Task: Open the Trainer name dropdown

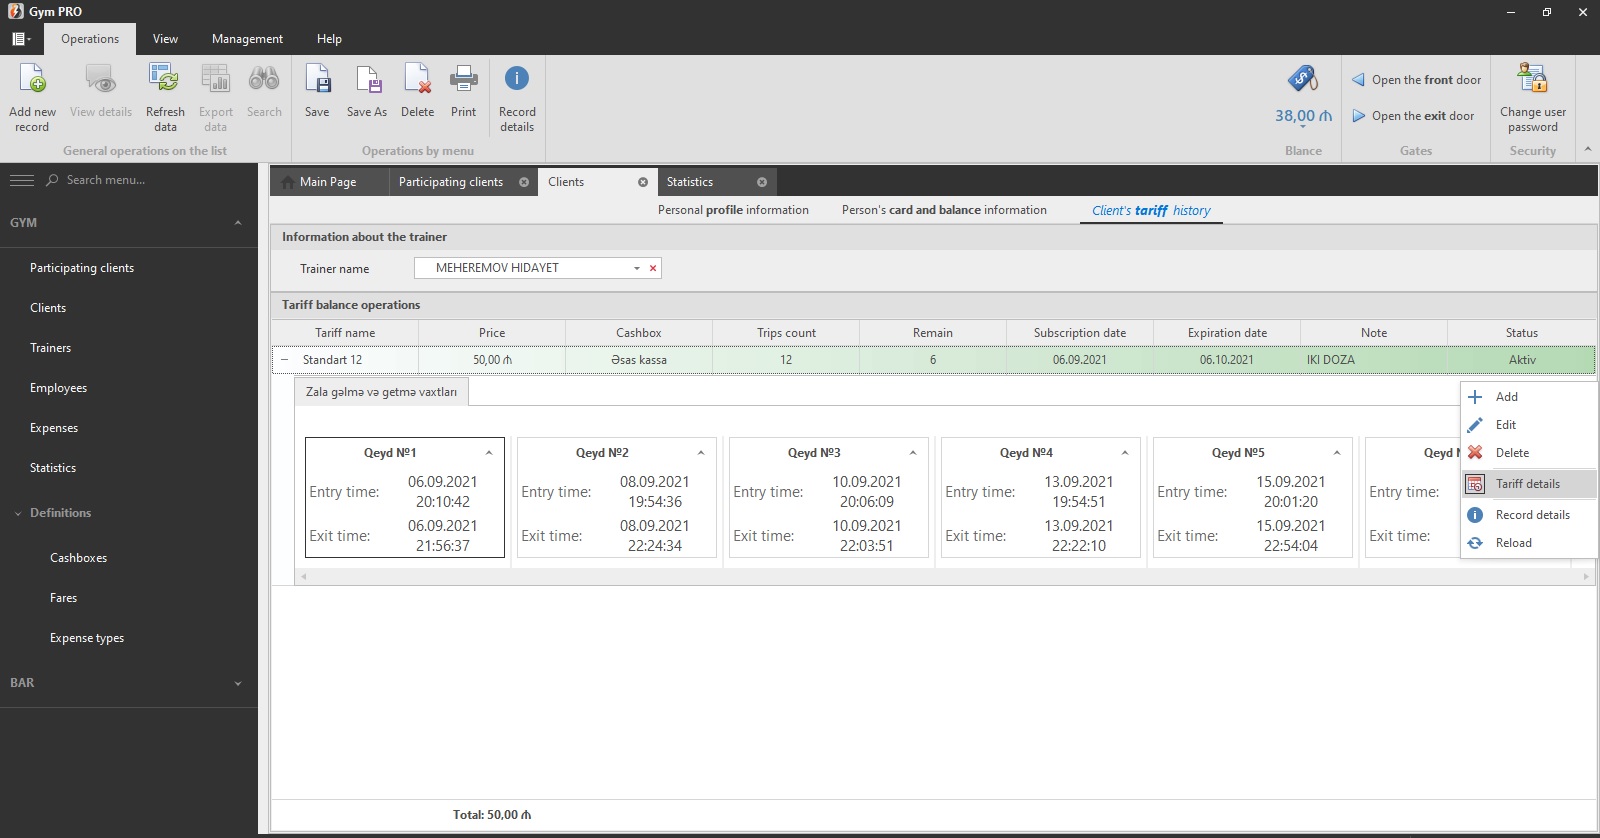Action: coord(636,268)
